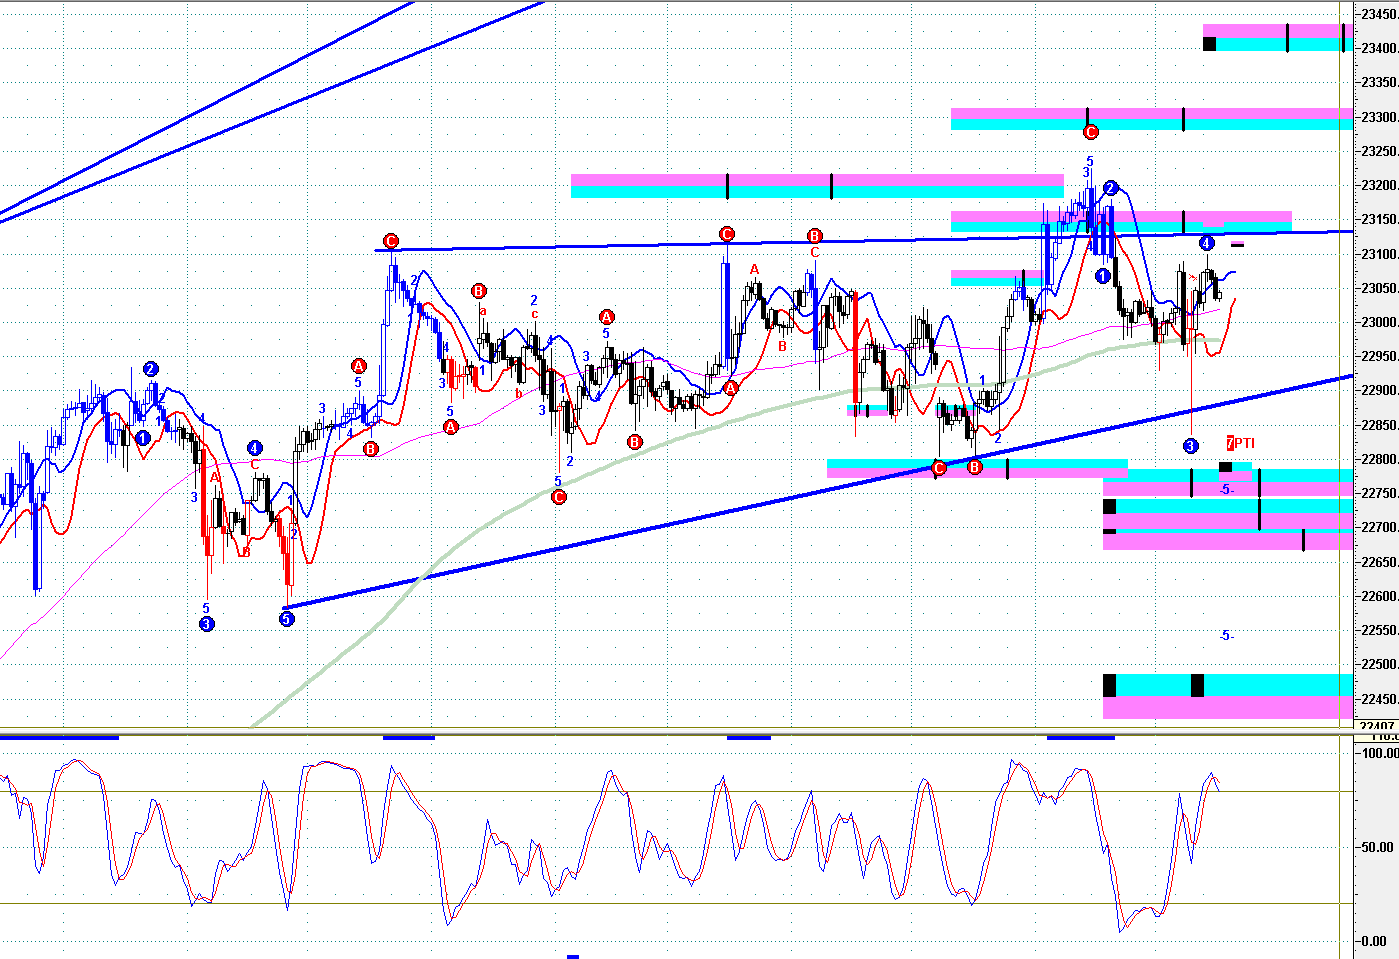Click the blue circled 4 beneath the upper trendline
The height and width of the screenshot is (959, 1399).
1207,243
